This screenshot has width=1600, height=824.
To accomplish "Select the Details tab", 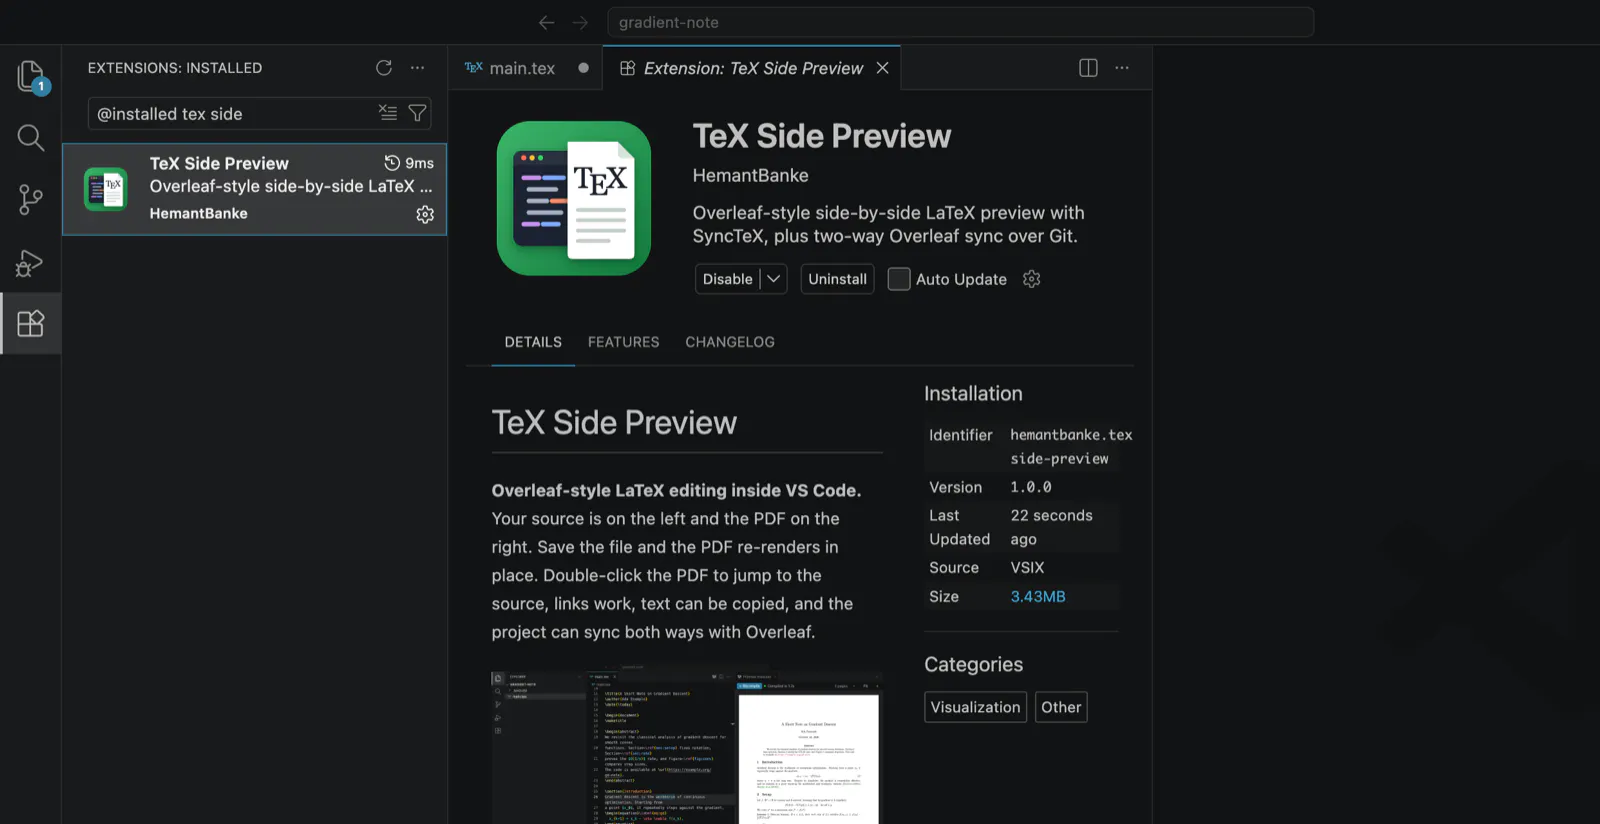I will [533, 342].
